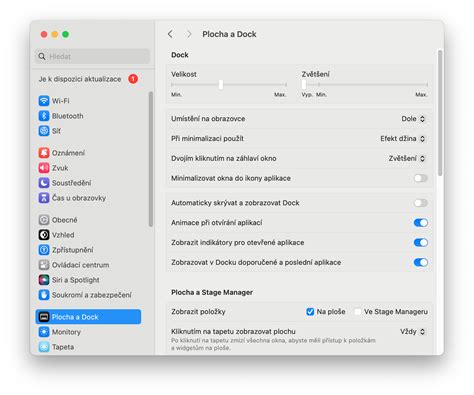The height and width of the screenshot is (395, 474).
Task: Go back with the left chevron
Action: pos(170,34)
